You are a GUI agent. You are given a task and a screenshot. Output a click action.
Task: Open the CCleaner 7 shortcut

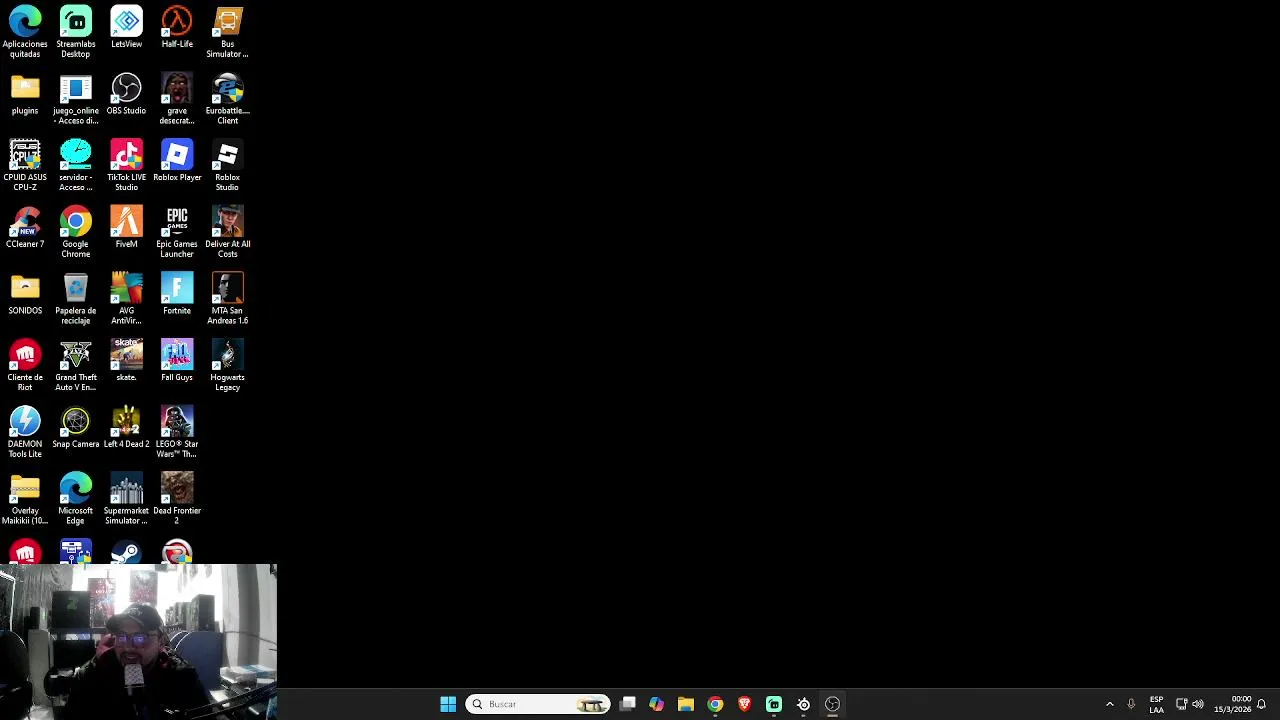[25, 228]
